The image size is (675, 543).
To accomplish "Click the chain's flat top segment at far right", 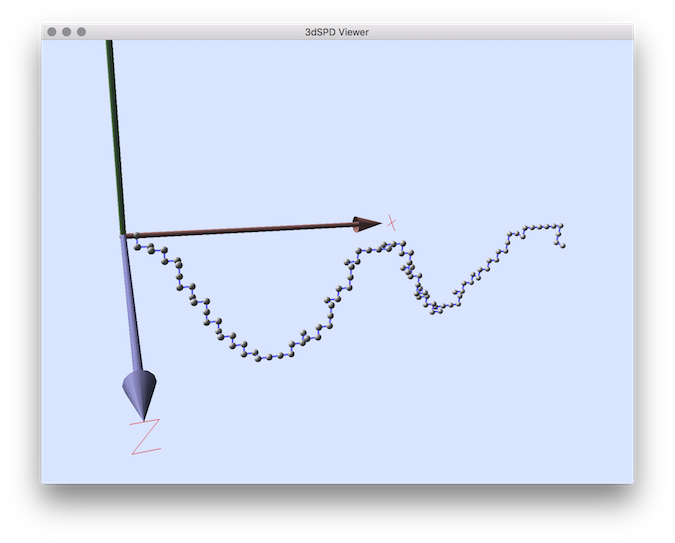I will (540, 227).
